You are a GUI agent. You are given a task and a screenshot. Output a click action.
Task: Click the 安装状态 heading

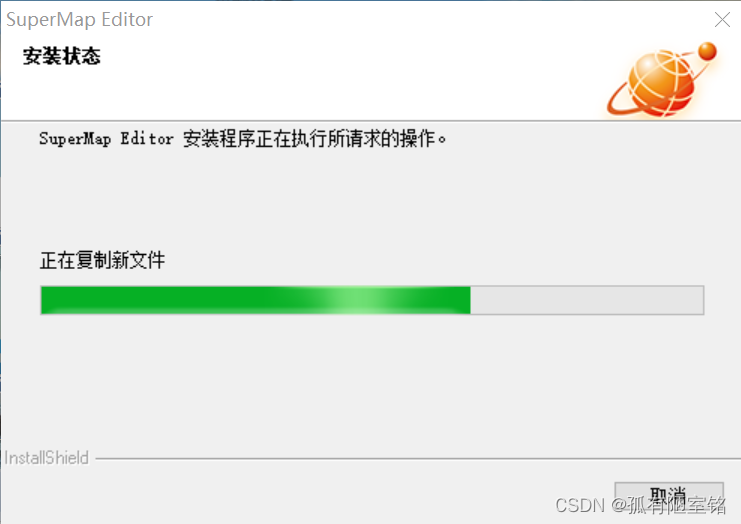[x=61, y=56]
